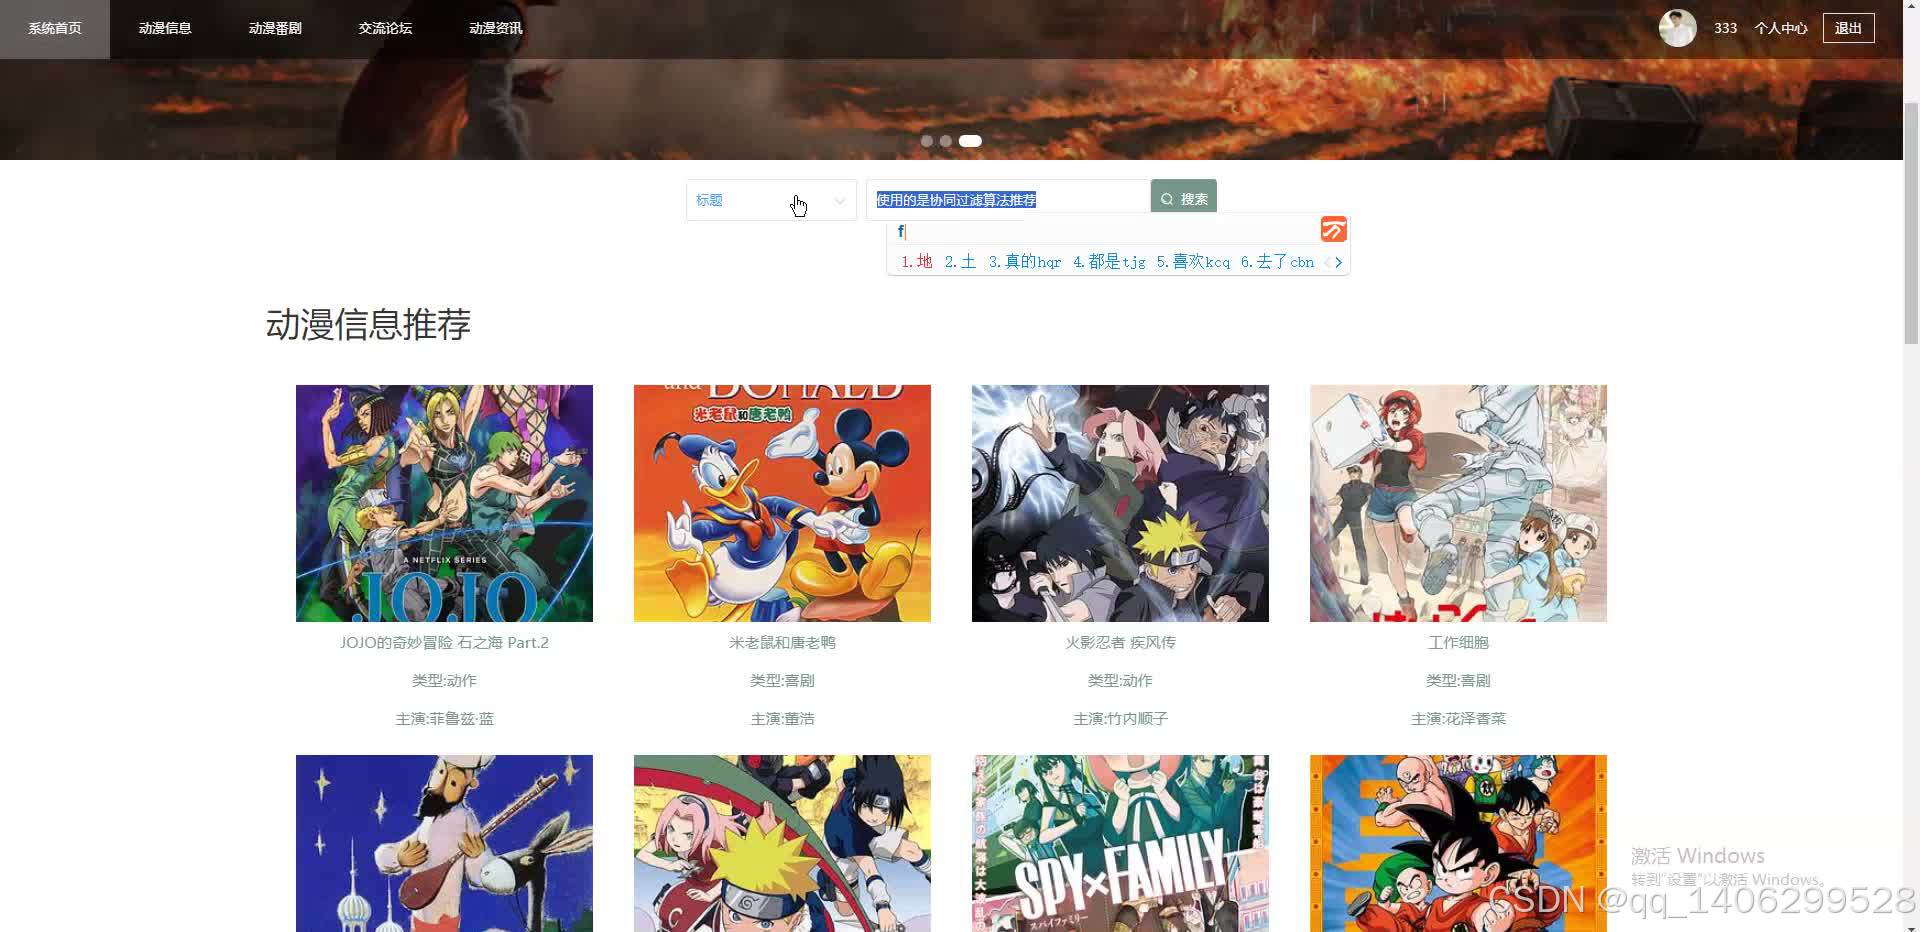1920x932 pixels.
Task: Open the 标题 search-field dropdown
Action: 771,200
